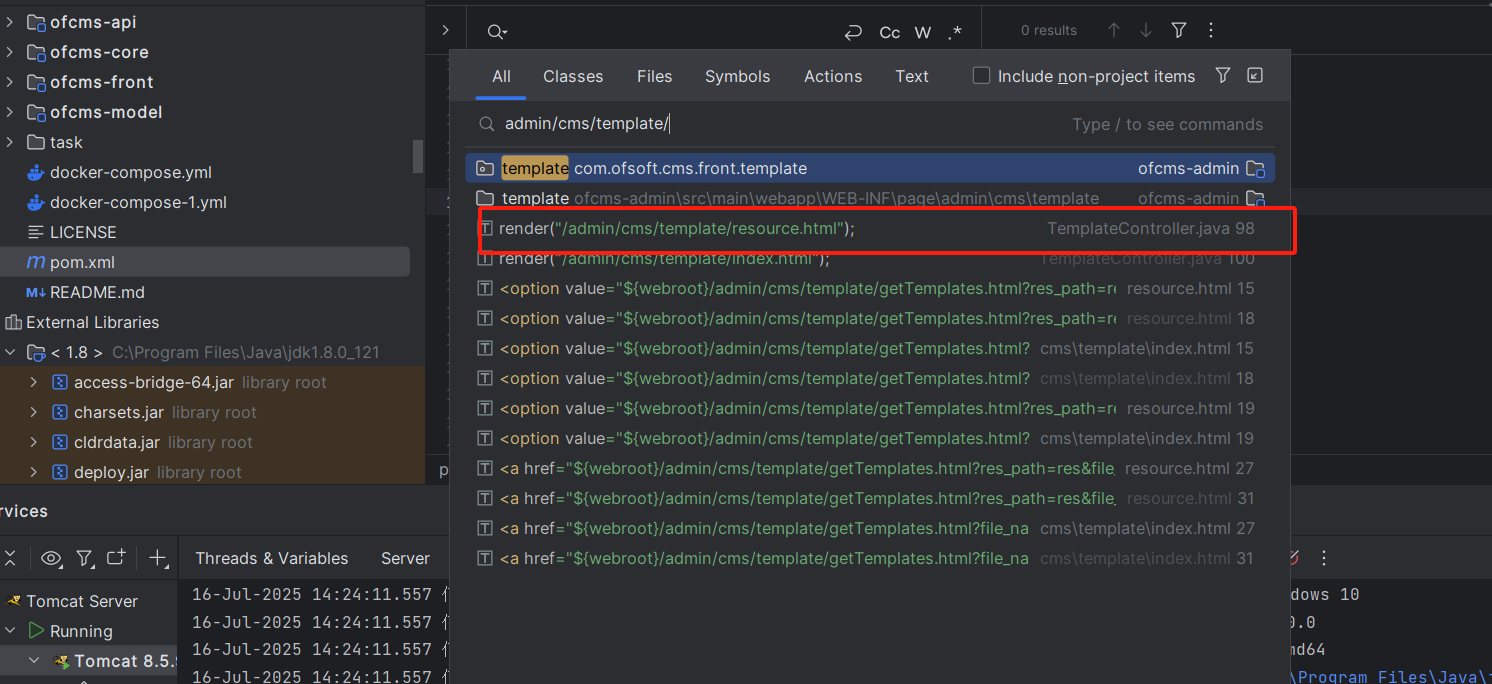This screenshot has height=684, width=1492.
Task: Click the LICENSE file text icon
Action: 36,232
